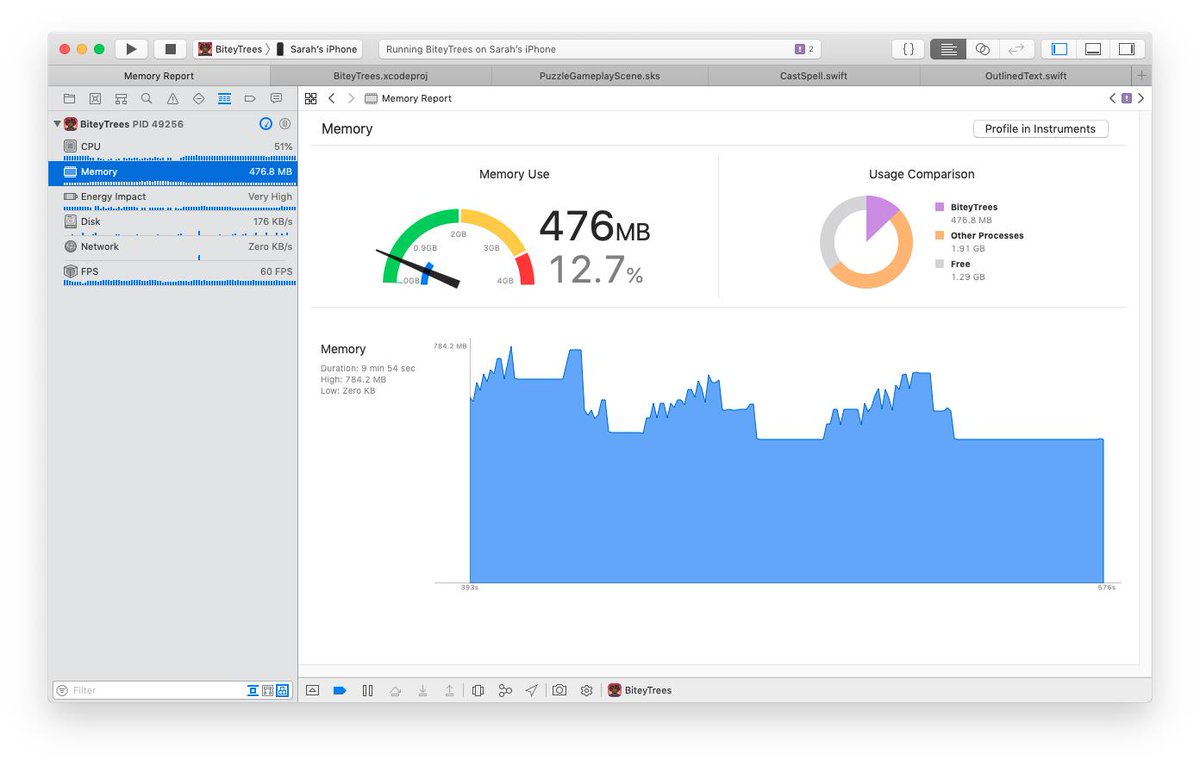Collapse the BiteyTrees process disclosure triangle

click(57, 124)
